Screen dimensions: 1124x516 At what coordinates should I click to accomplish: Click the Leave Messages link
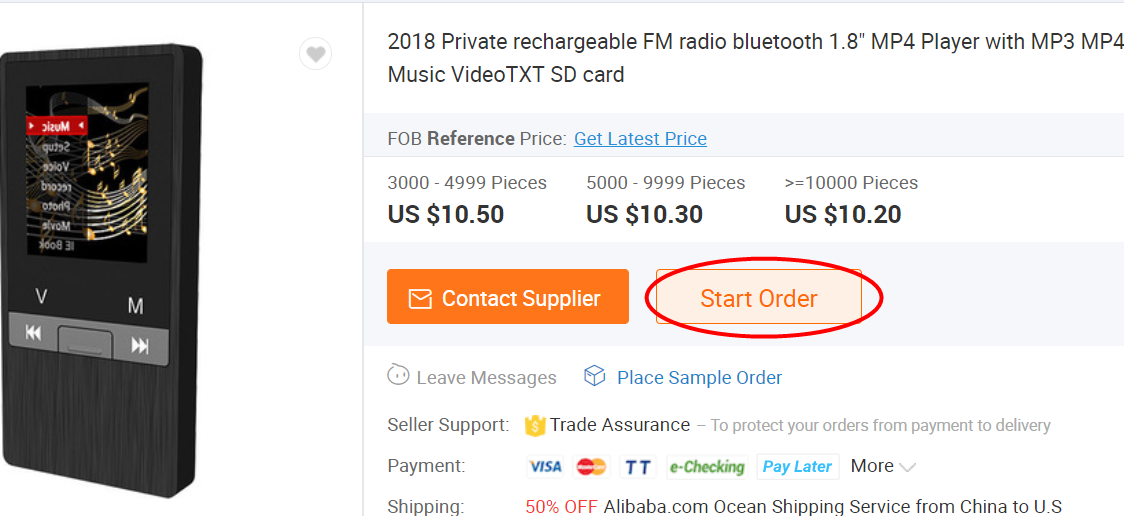point(486,377)
